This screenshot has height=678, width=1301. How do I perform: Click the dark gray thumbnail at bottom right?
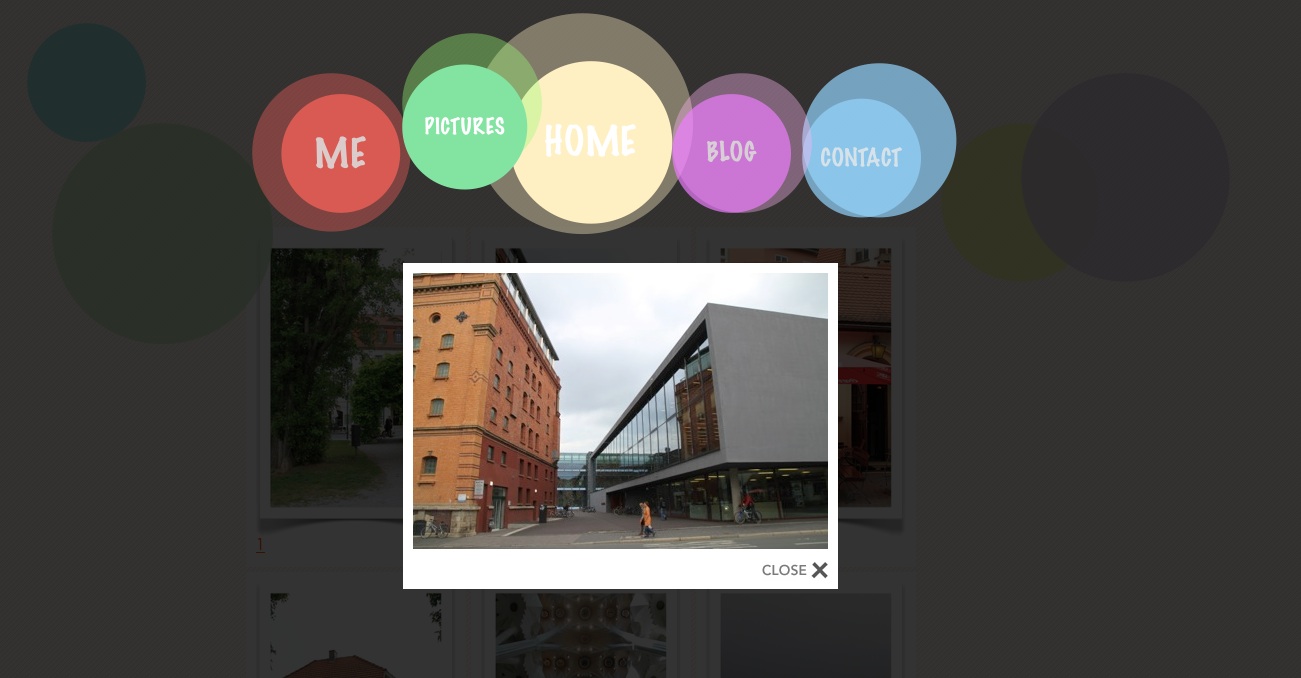[x=806, y=635]
